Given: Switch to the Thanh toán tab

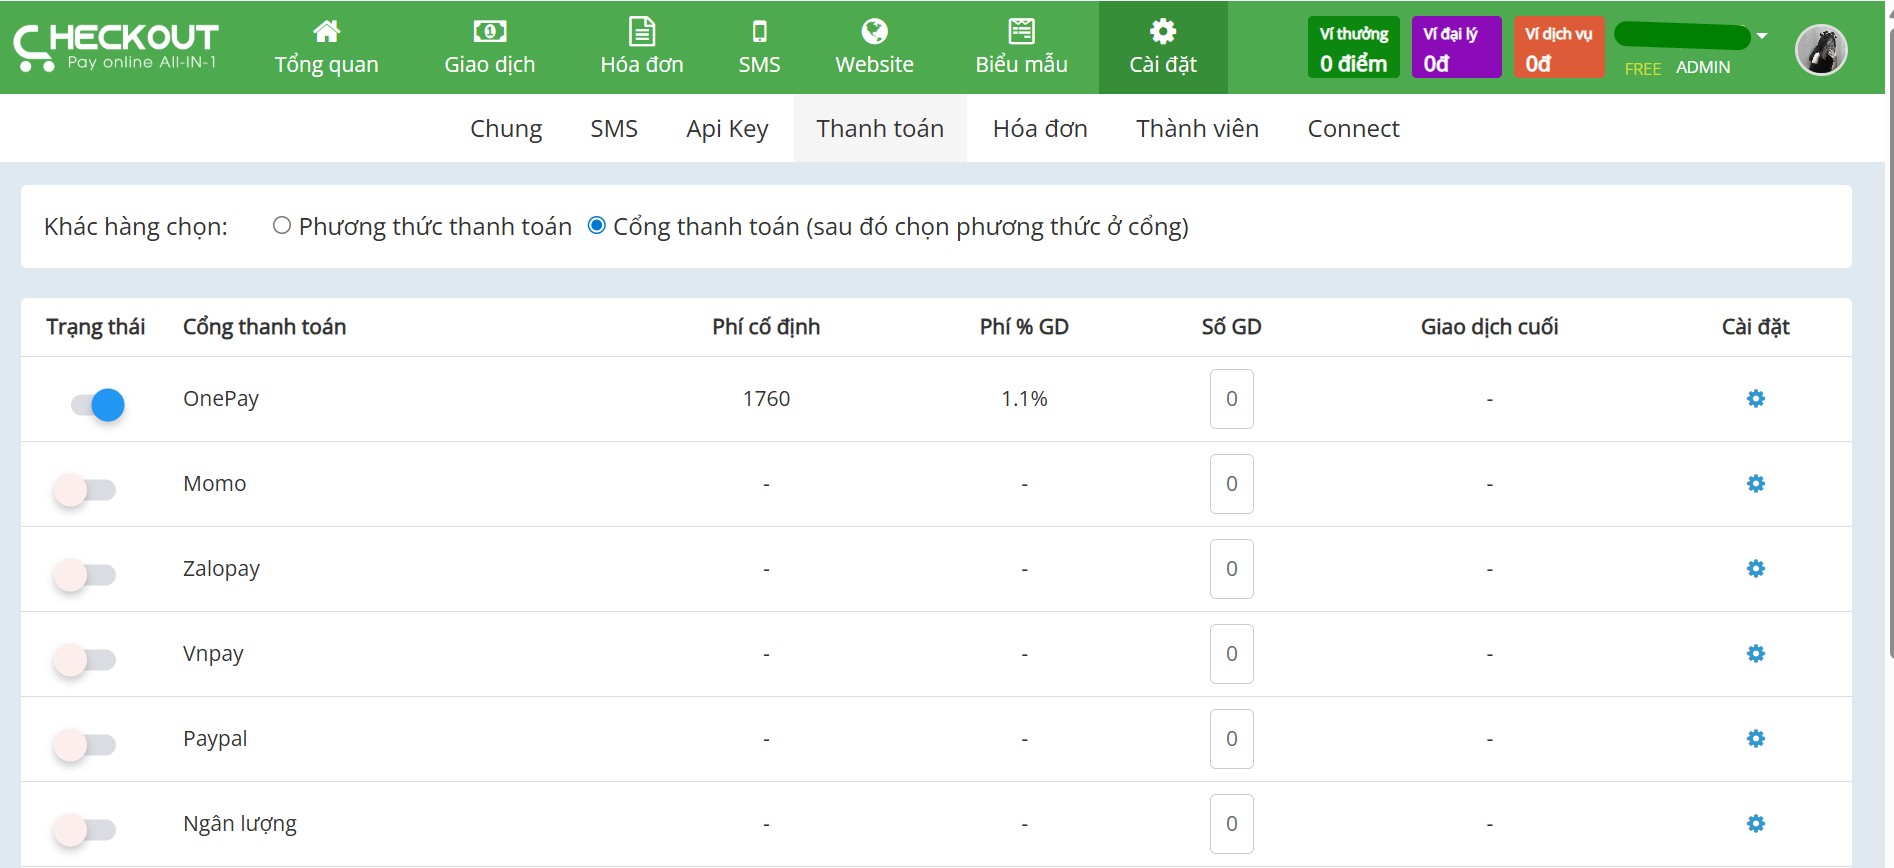Looking at the screenshot, I should click(x=880, y=129).
